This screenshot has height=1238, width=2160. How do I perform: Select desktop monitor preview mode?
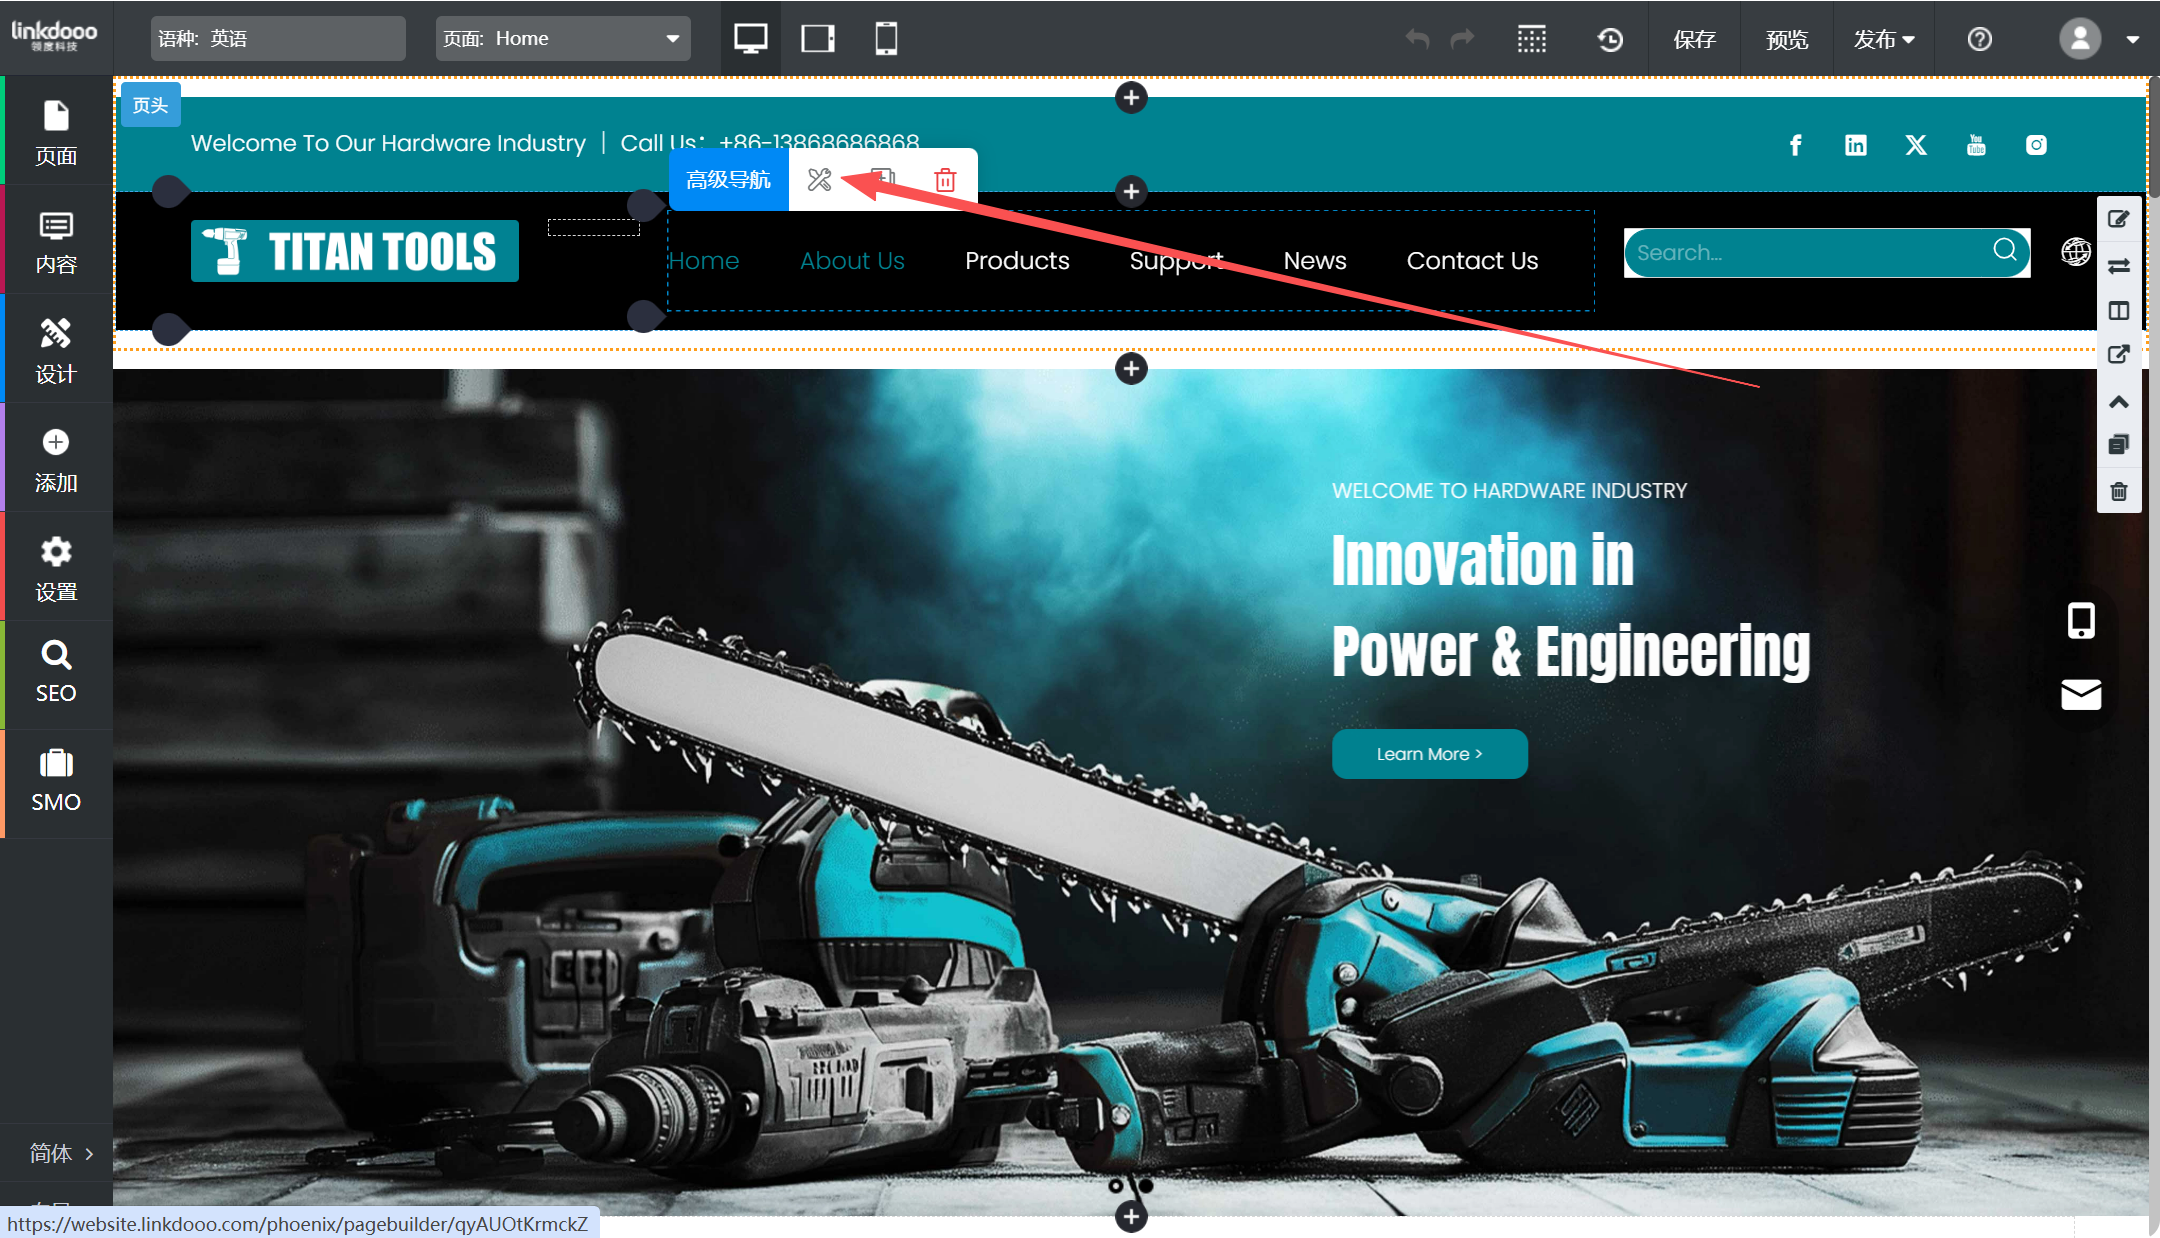(x=750, y=39)
